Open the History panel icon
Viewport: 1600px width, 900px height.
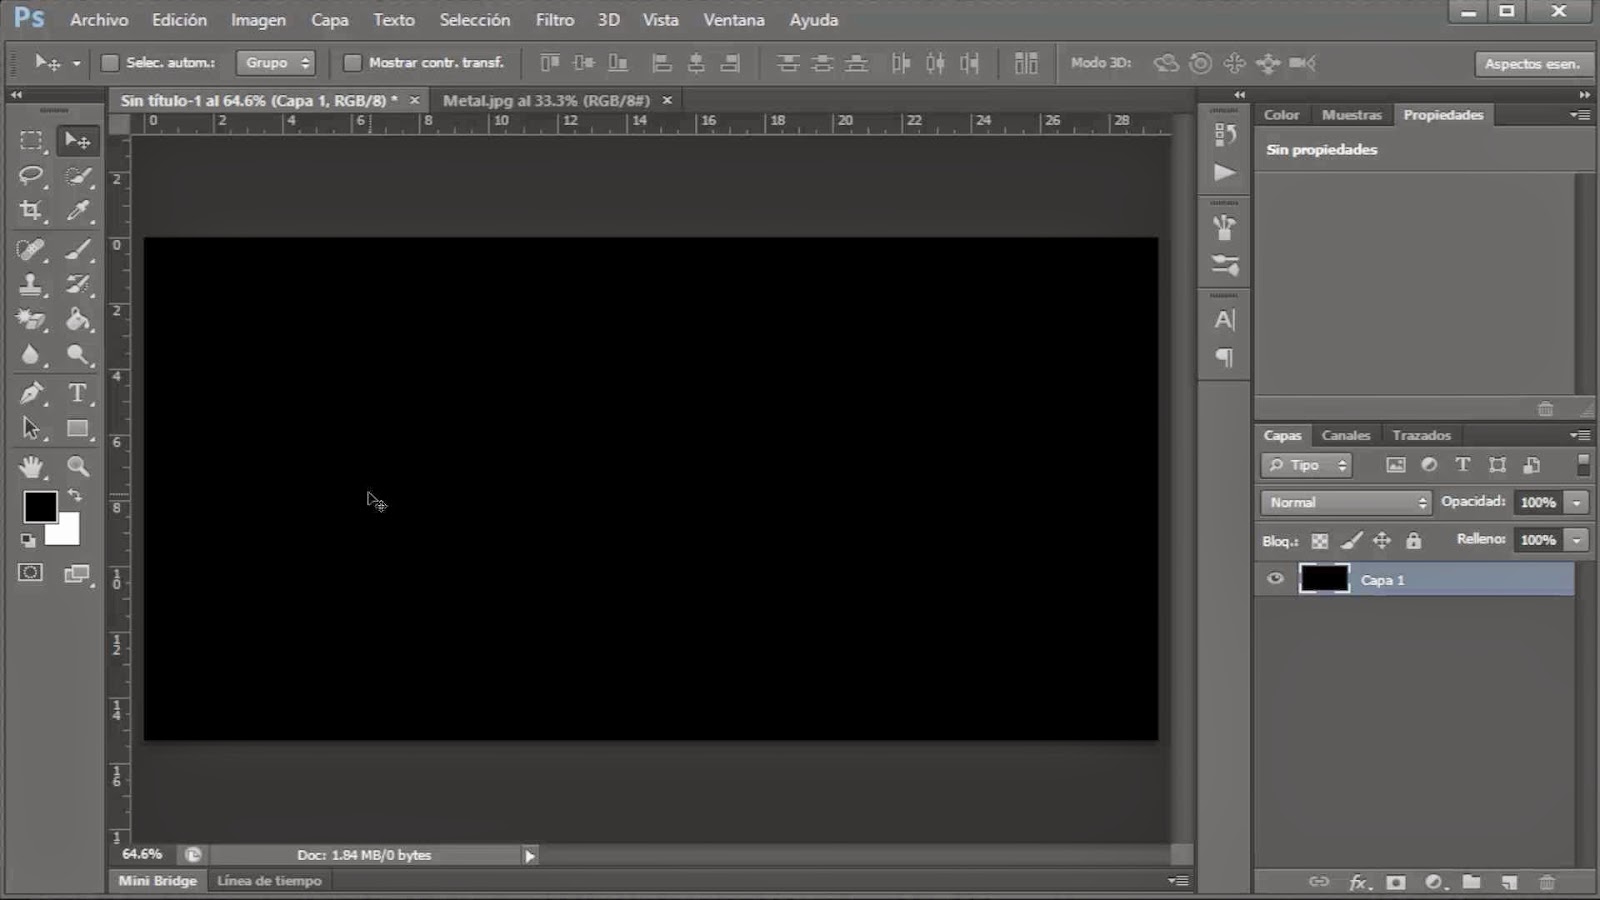coord(1225,134)
